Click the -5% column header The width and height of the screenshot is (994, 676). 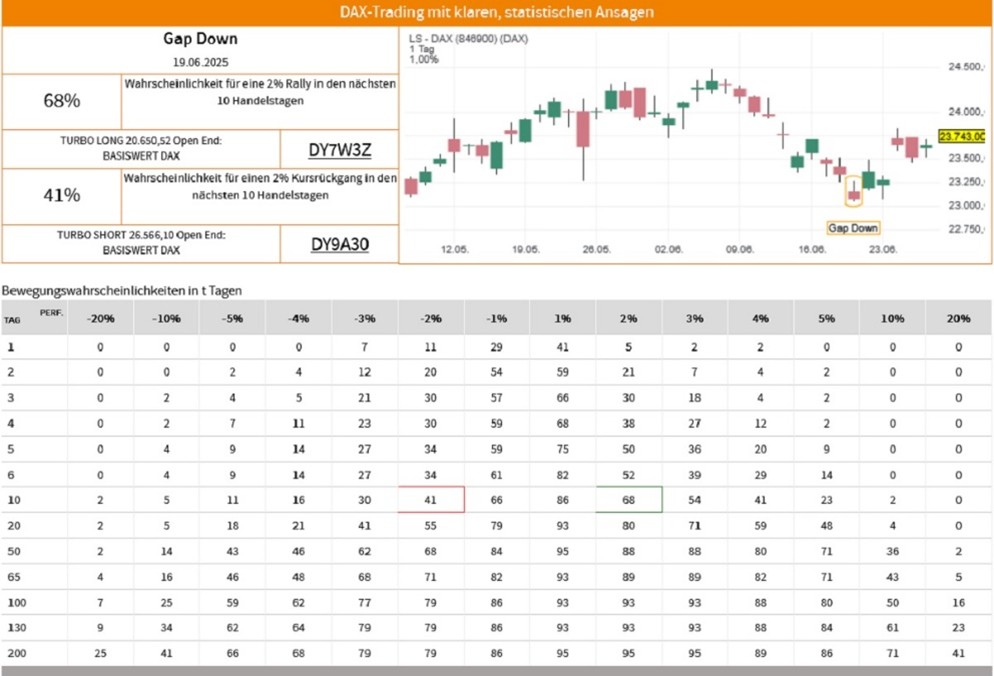(x=233, y=318)
